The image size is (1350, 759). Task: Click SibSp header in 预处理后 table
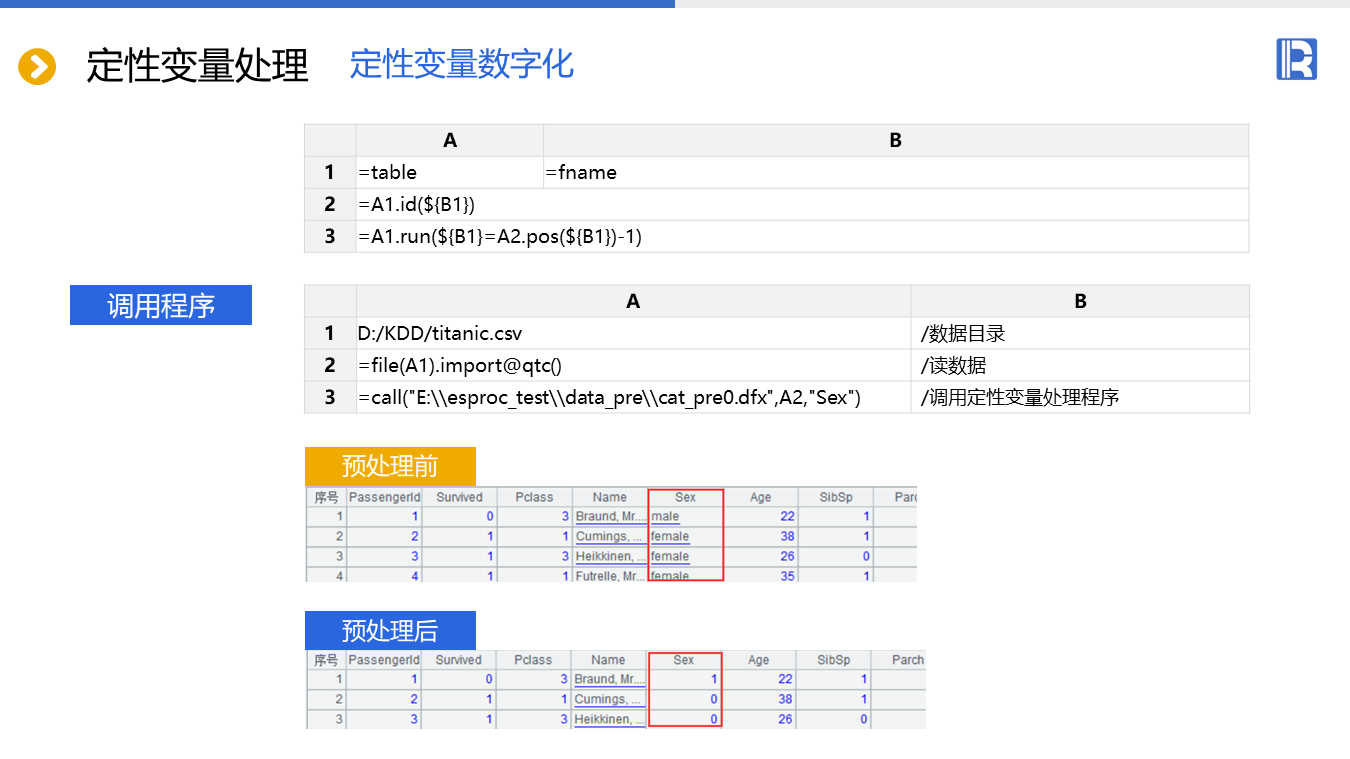(x=834, y=660)
